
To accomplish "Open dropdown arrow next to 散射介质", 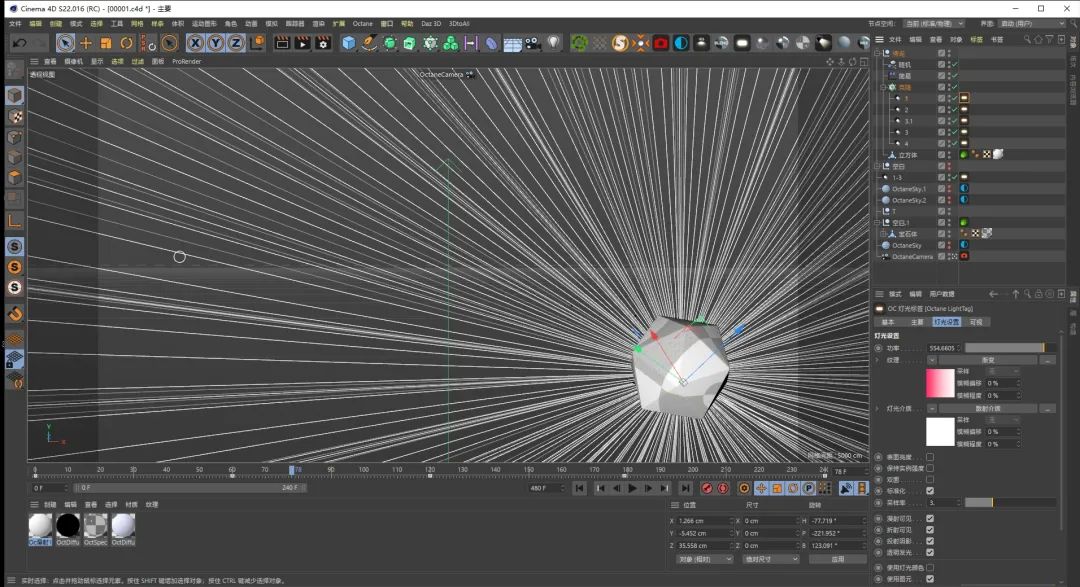I will coord(932,409).
